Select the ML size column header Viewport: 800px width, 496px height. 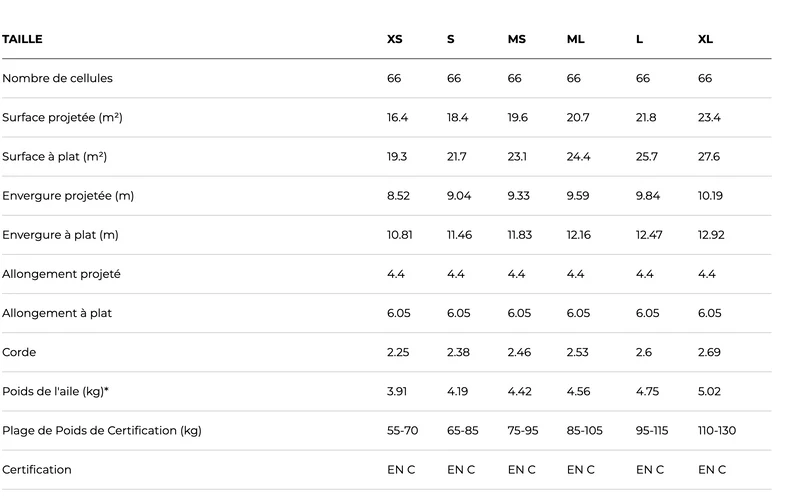point(576,39)
